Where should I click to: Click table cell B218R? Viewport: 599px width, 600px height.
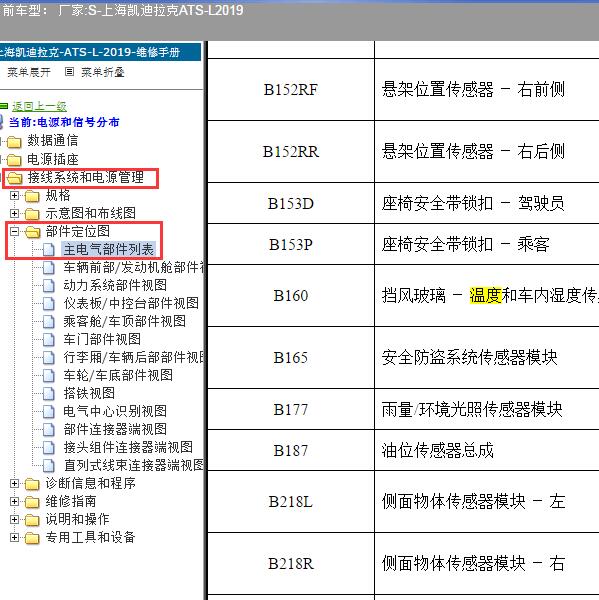point(291,563)
